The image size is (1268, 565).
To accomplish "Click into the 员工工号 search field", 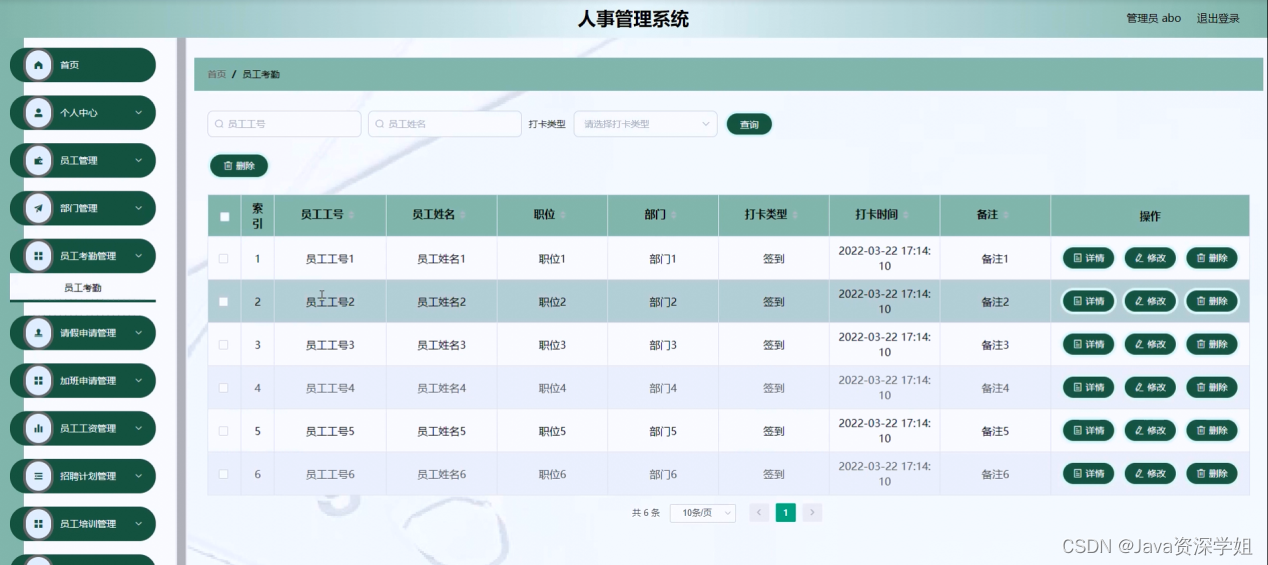I will [284, 124].
